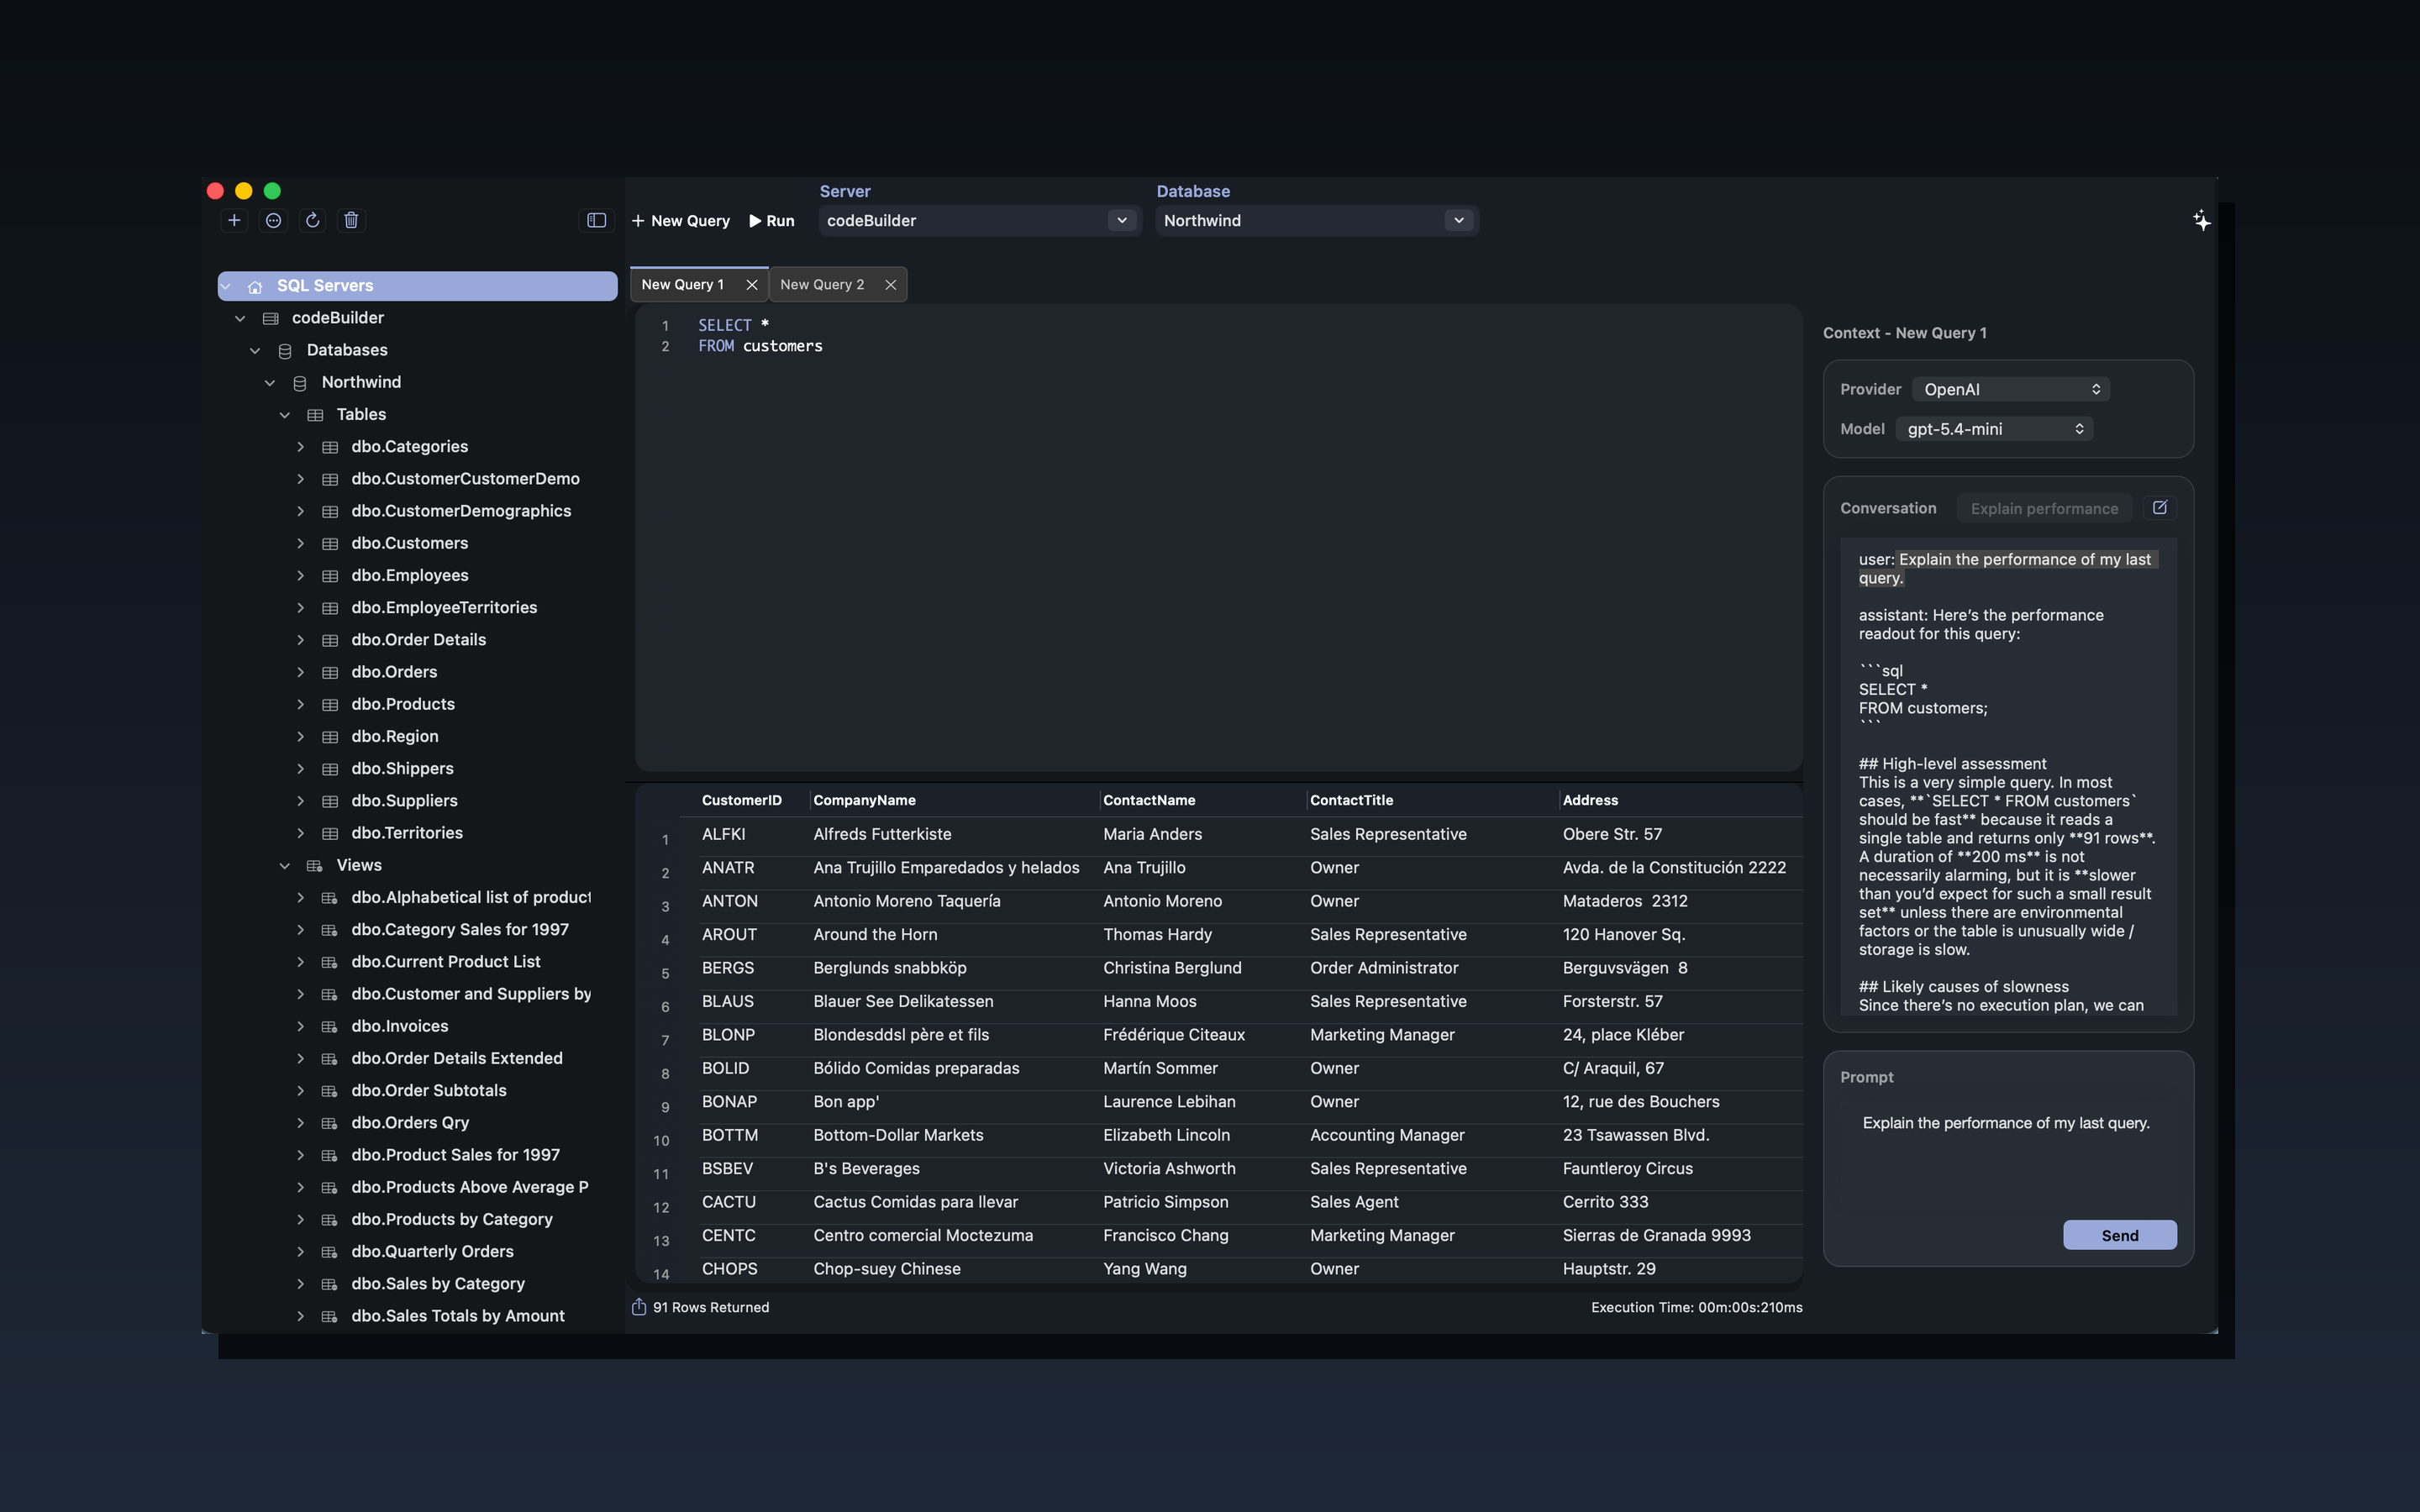This screenshot has height=1512, width=2420.
Task: Create a tab with New Query
Action: pos(681,220)
